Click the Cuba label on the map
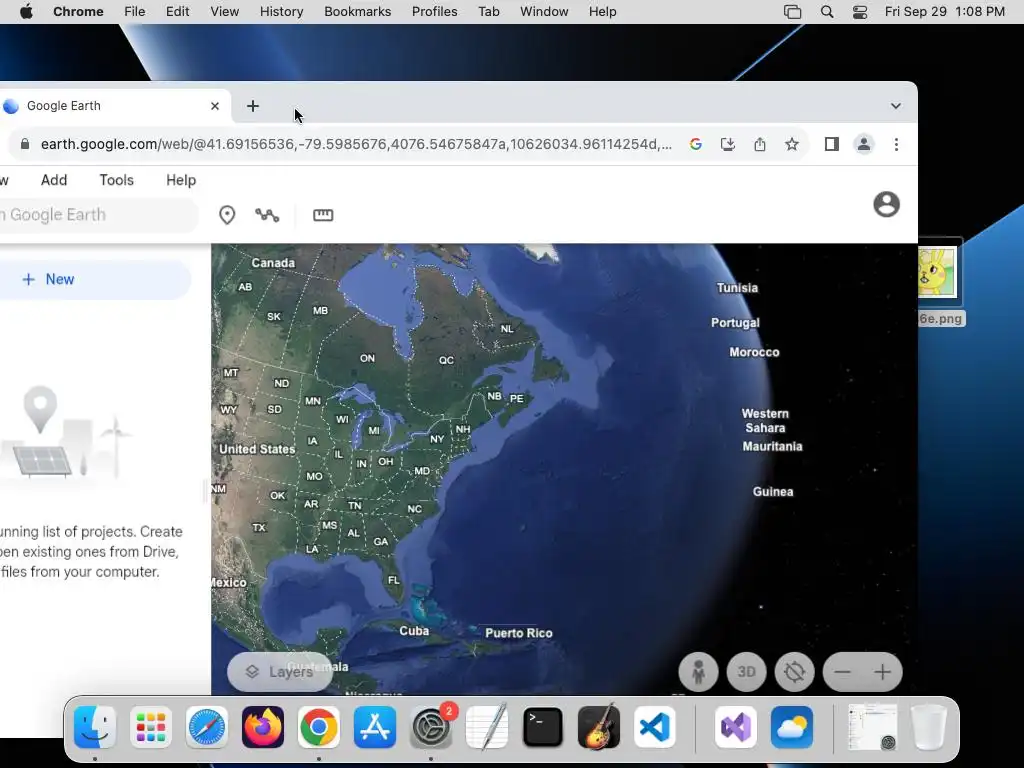Screen dimensions: 1024x768 [414, 631]
